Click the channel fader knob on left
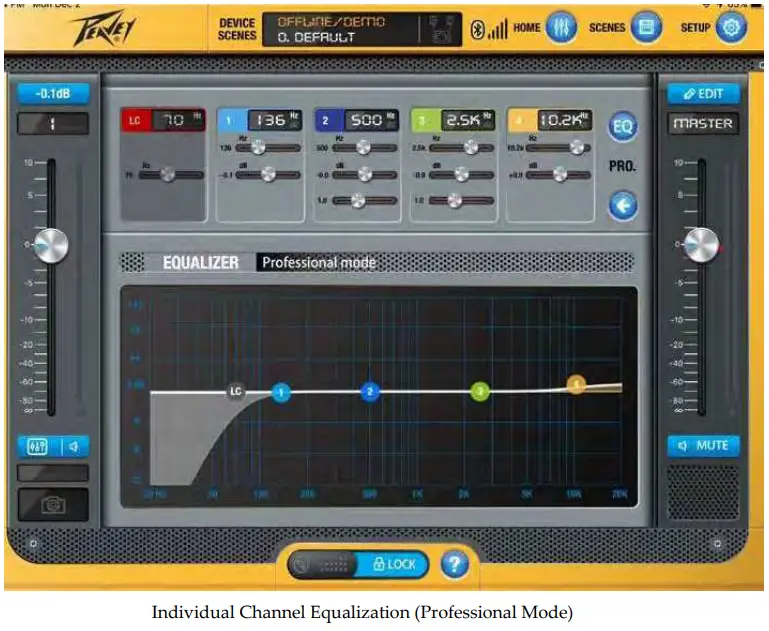This screenshot has width=769, height=631. pyautogui.click(x=51, y=245)
